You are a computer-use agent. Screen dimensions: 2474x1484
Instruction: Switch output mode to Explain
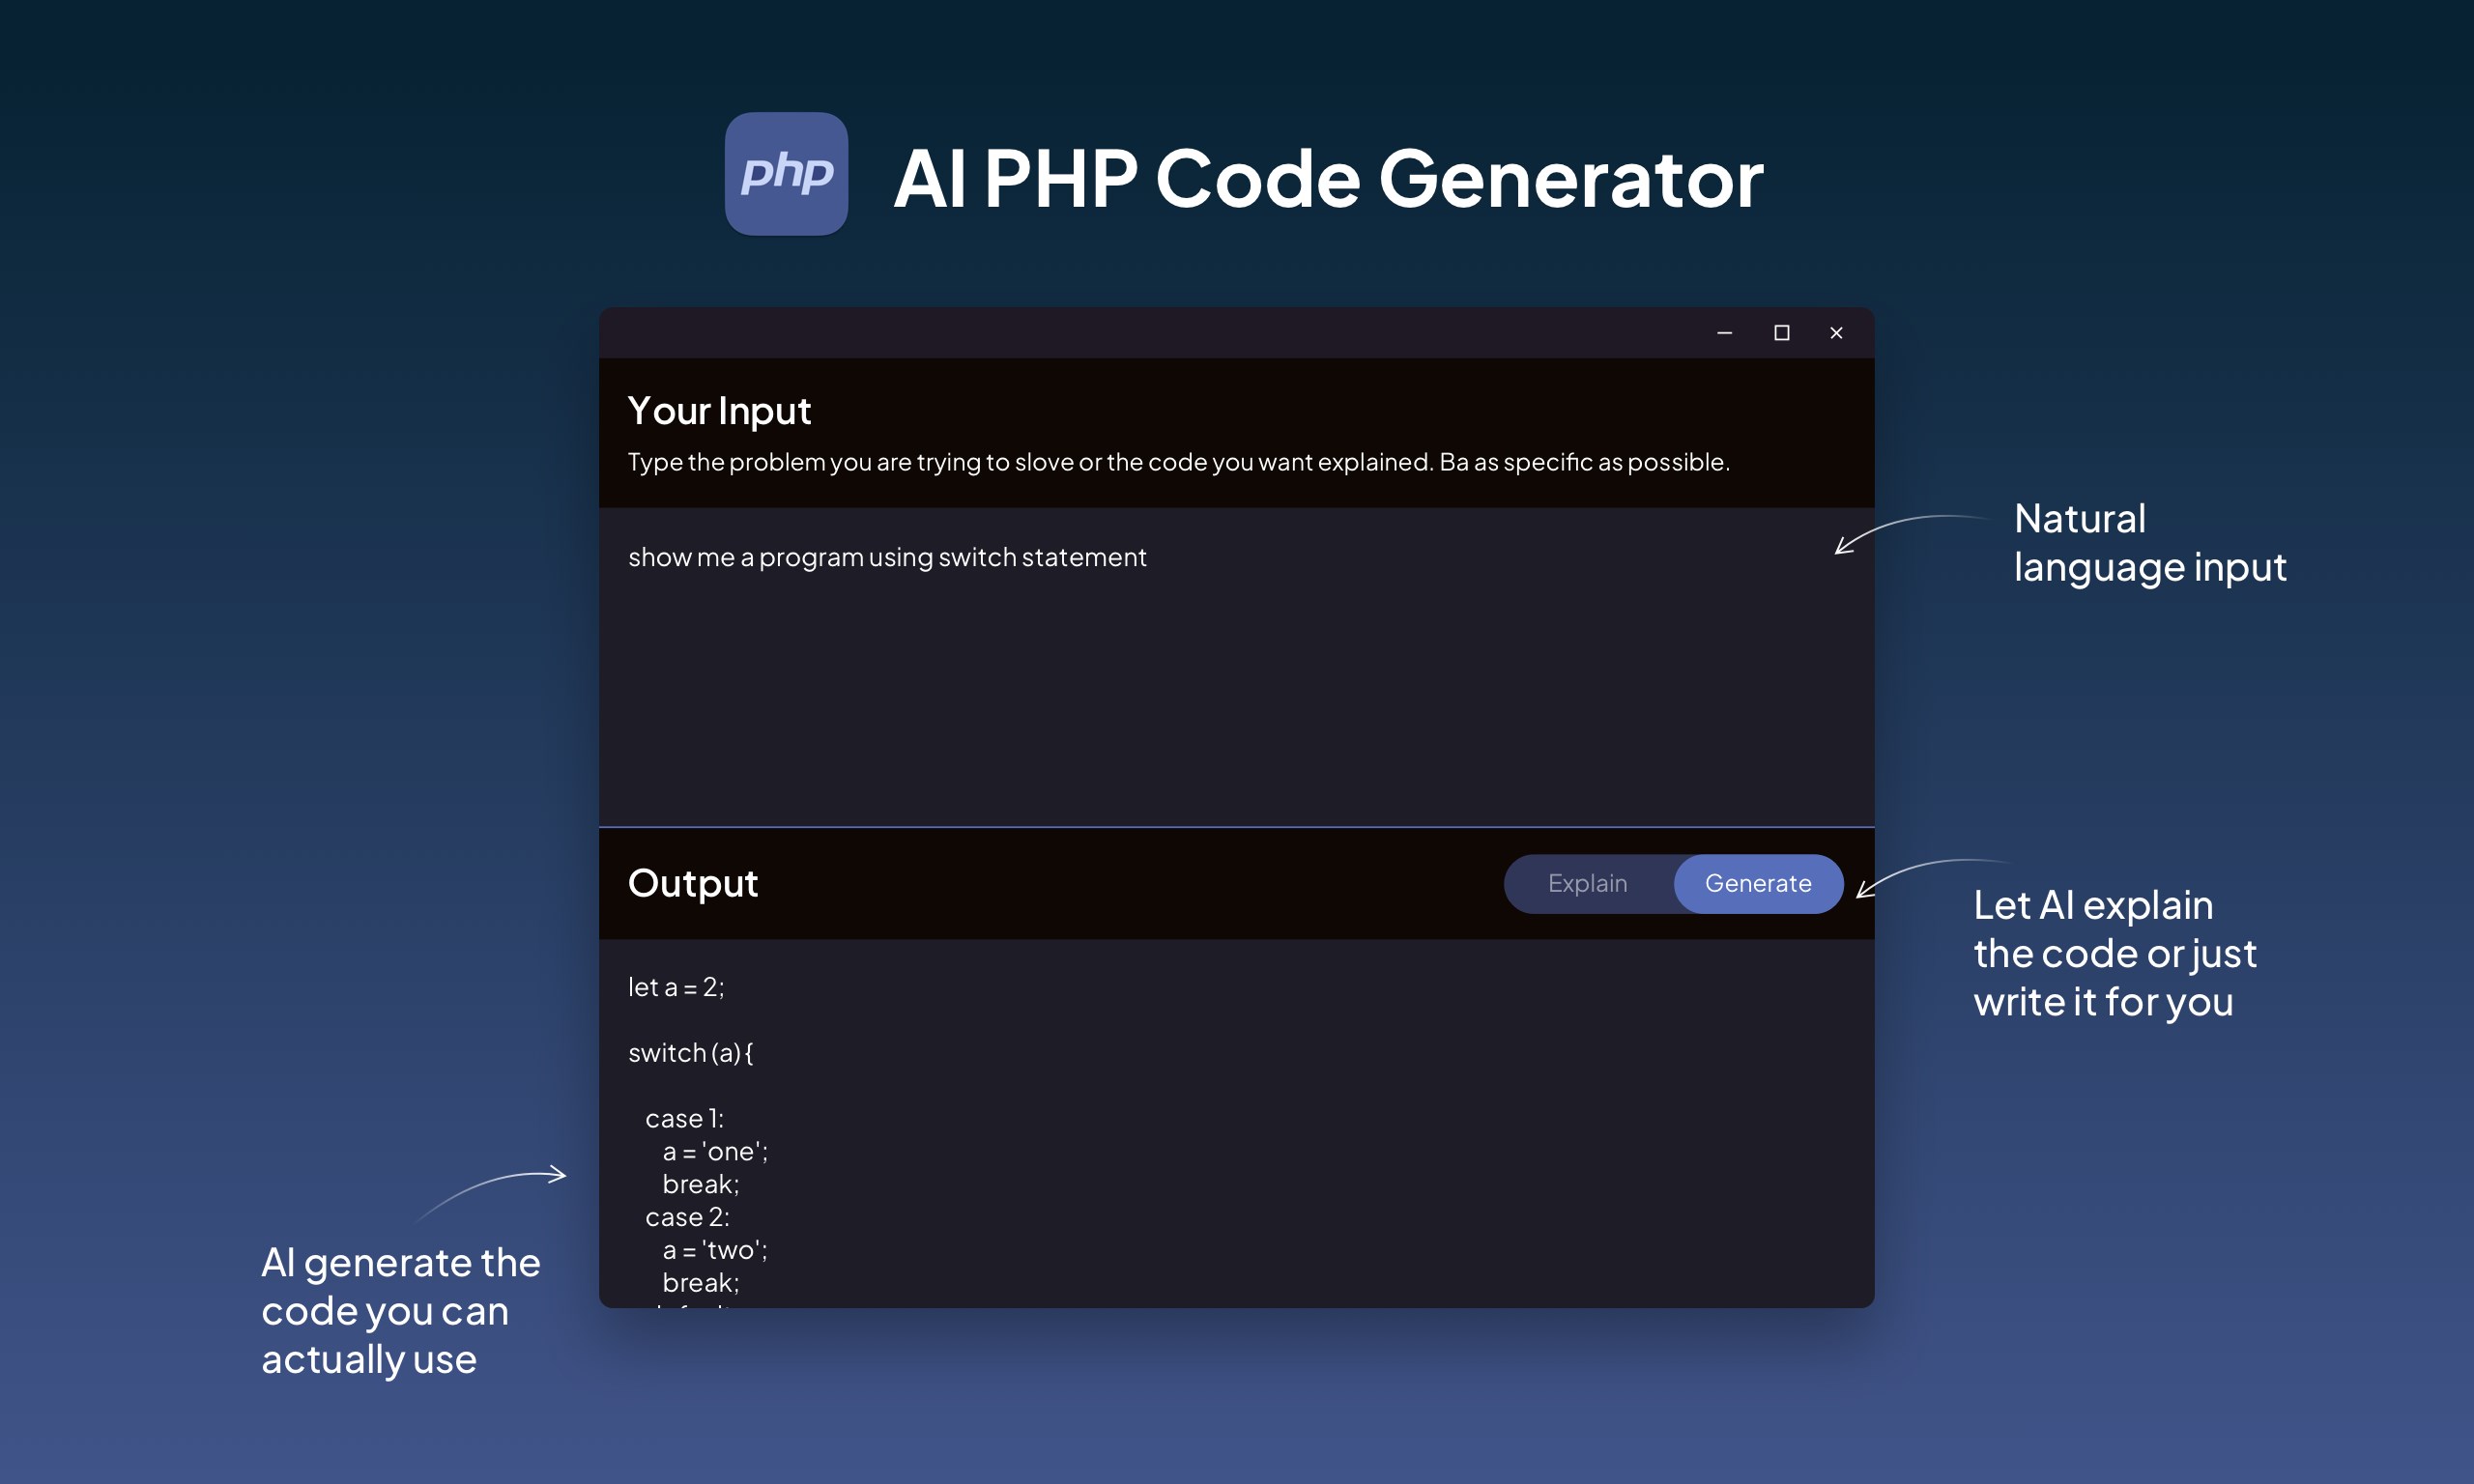pos(1587,884)
